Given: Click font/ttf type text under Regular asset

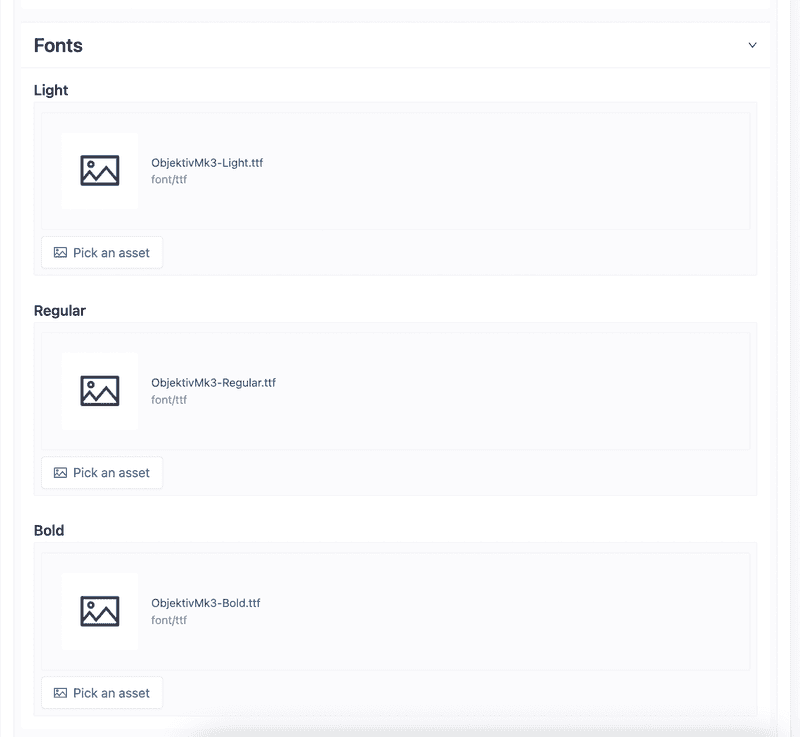Looking at the screenshot, I should pos(169,400).
